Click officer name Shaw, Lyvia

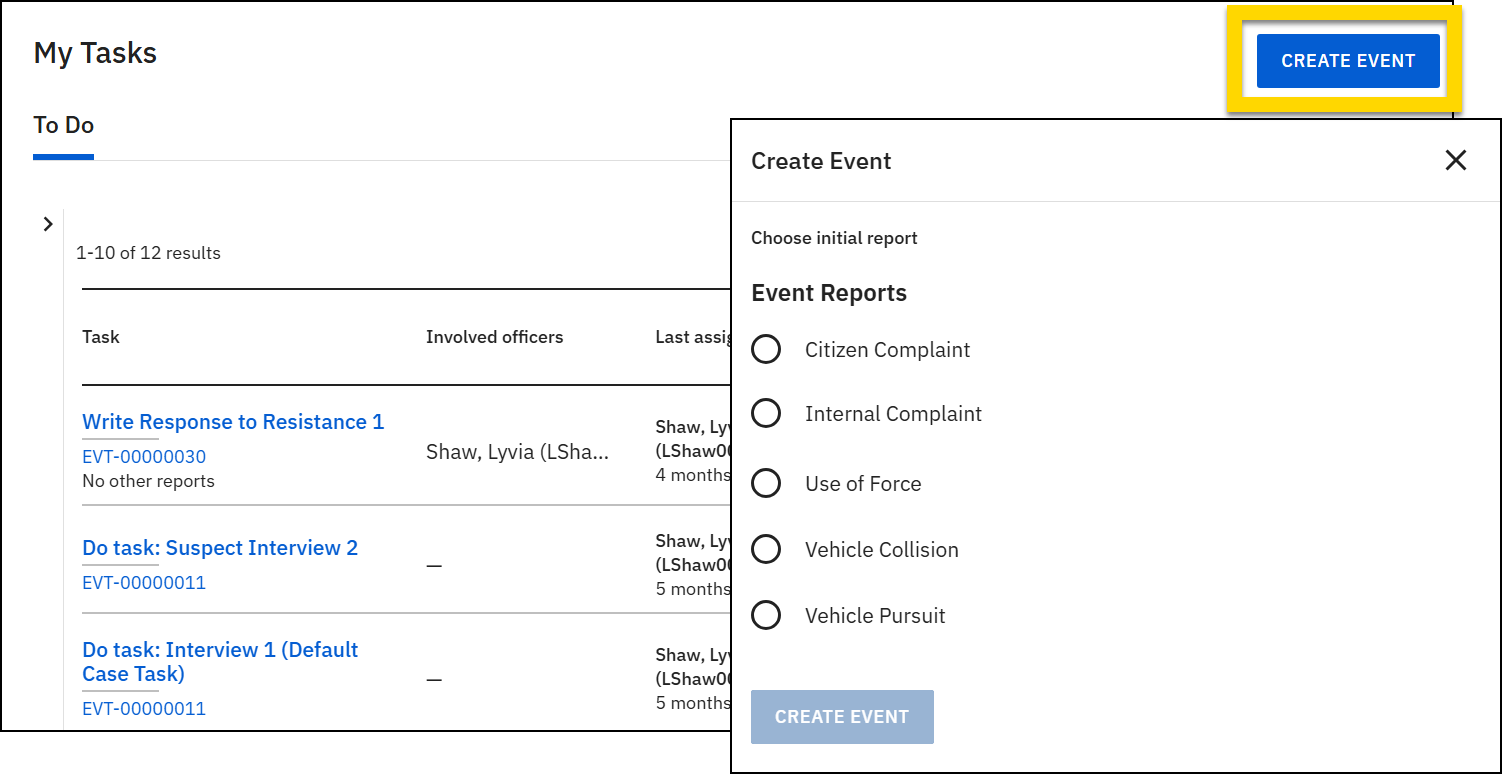519,451
